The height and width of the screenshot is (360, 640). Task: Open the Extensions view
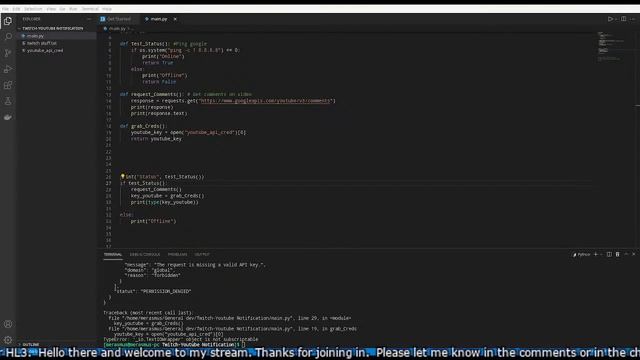click(x=8, y=85)
